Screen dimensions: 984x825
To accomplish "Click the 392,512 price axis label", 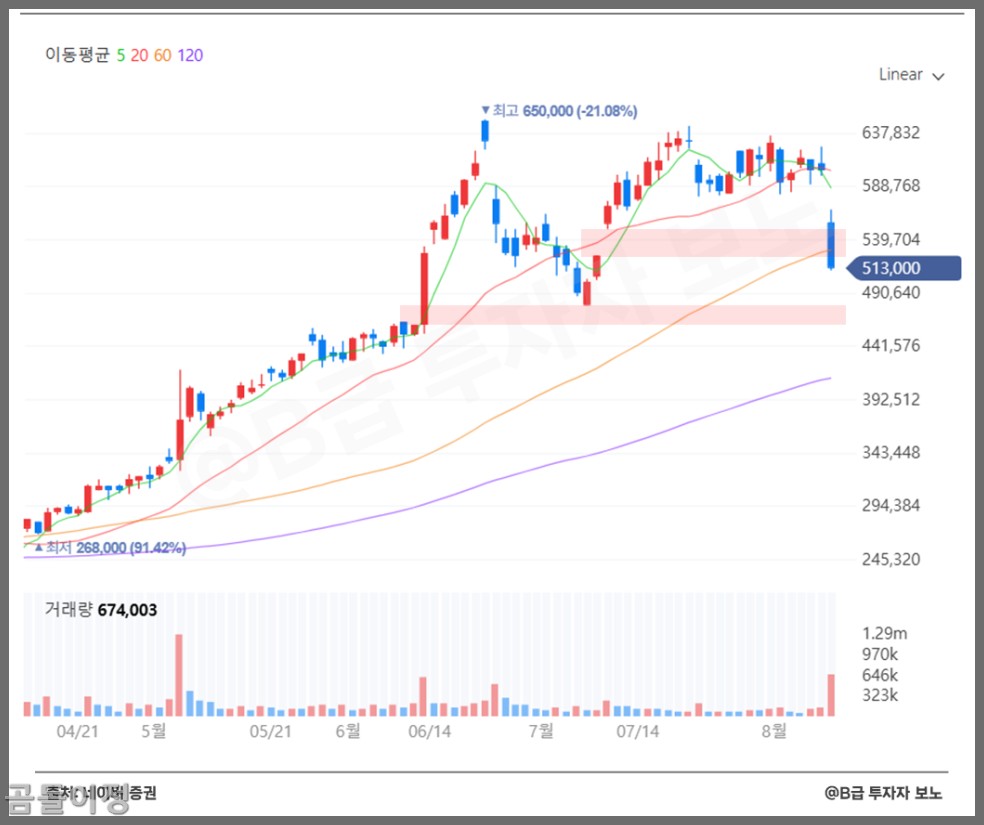I will [890, 399].
